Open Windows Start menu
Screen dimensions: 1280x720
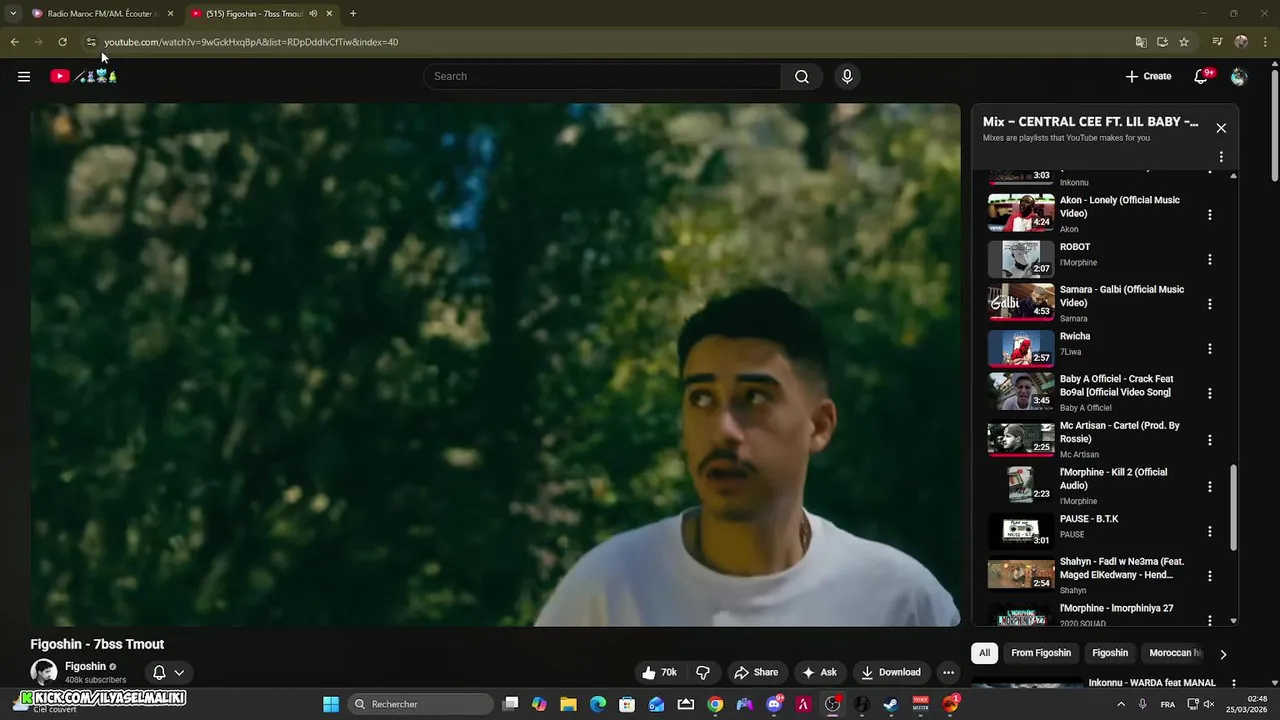click(331, 704)
